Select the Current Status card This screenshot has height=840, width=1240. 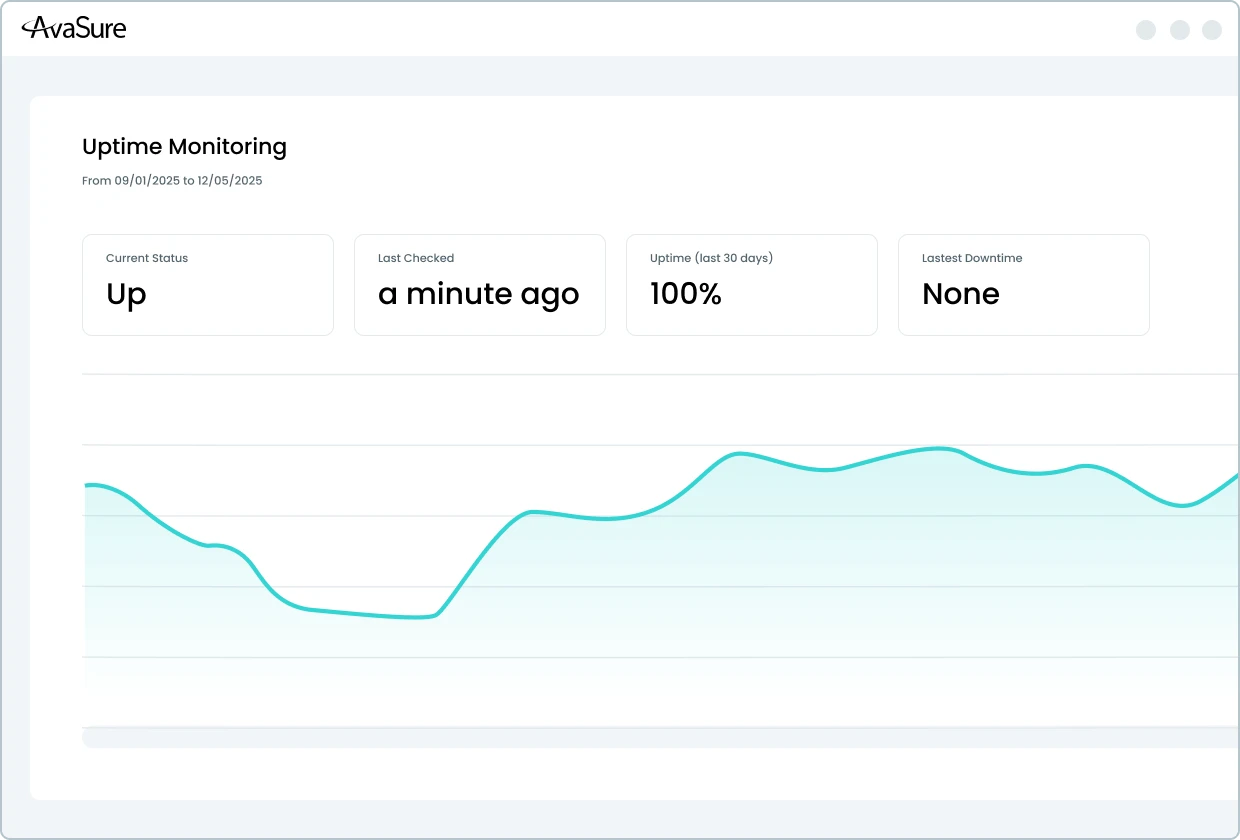pyautogui.click(x=207, y=284)
